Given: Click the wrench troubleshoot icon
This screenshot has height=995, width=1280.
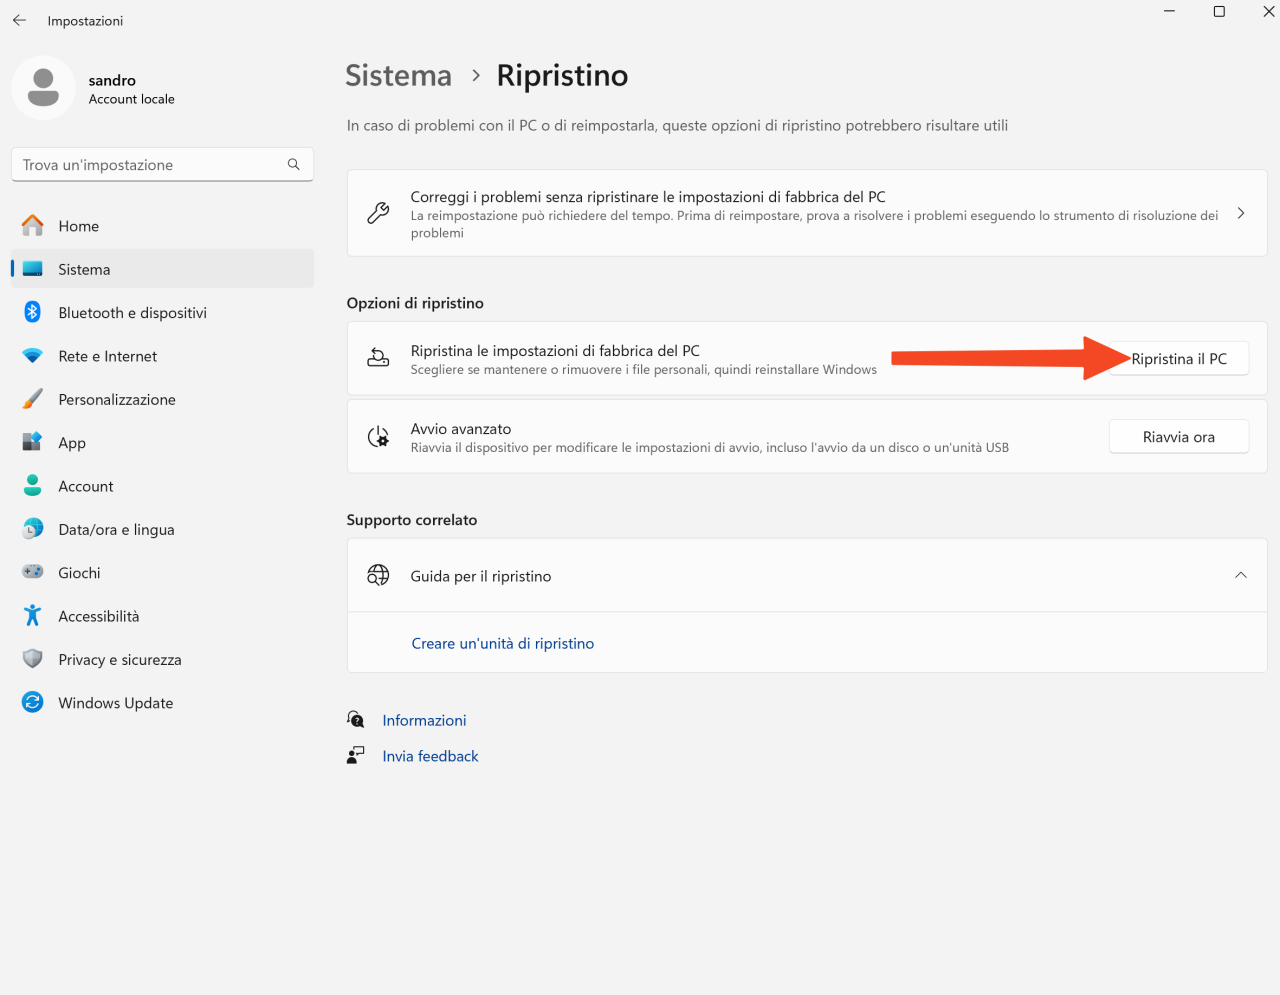Looking at the screenshot, I should pos(378,213).
